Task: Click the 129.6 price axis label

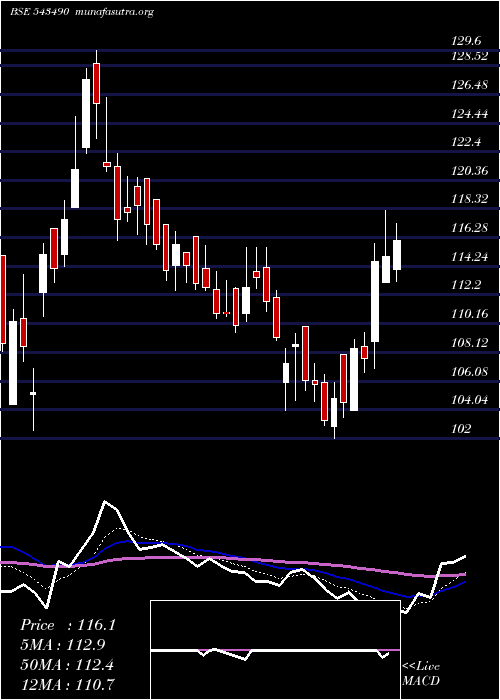Action: click(x=466, y=41)
